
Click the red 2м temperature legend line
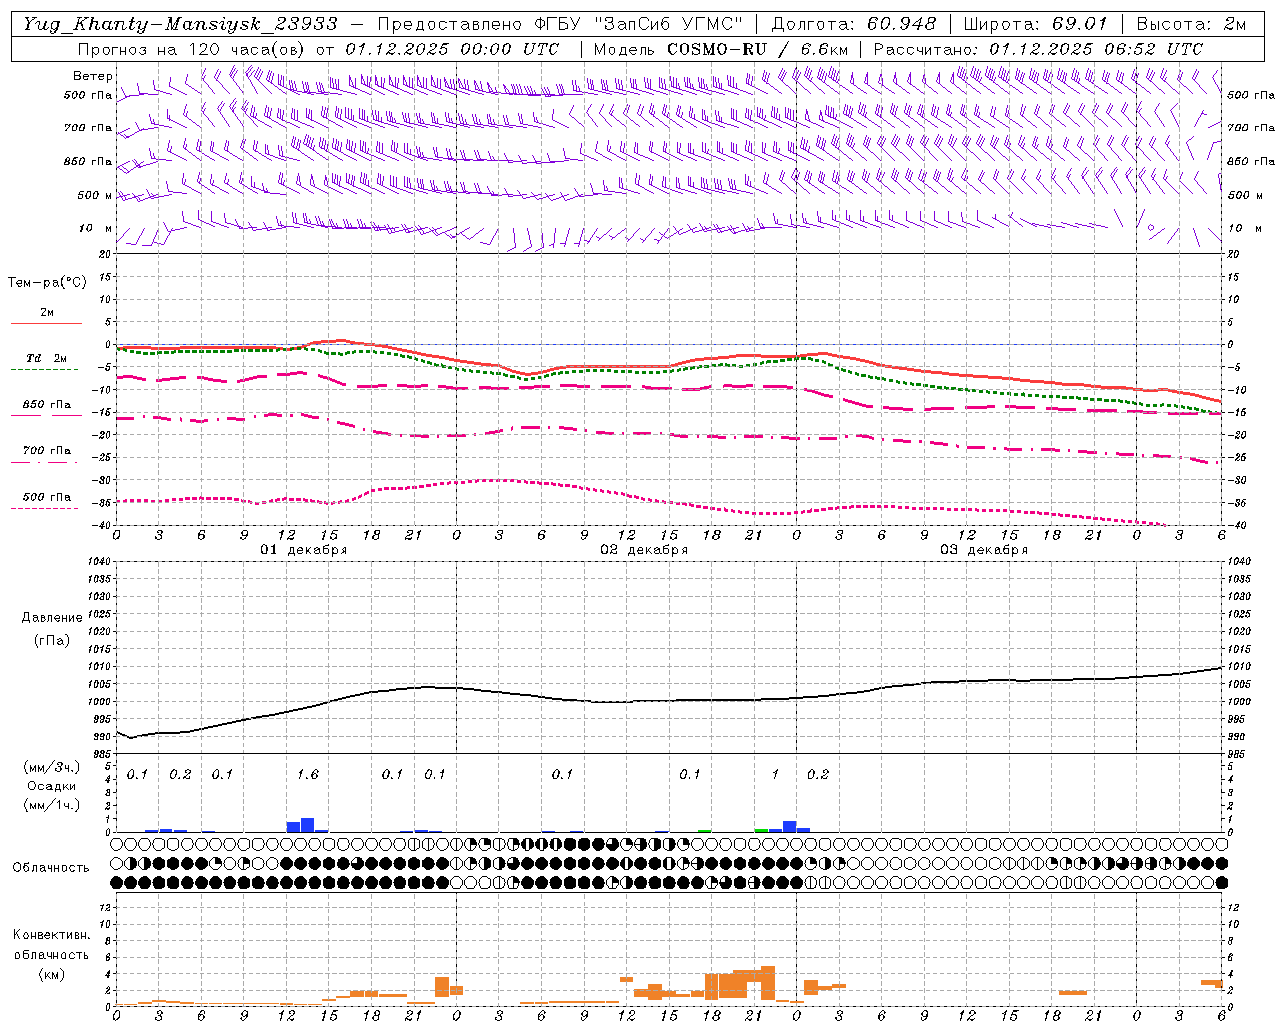pyautogui.click(x=46, y=324)
